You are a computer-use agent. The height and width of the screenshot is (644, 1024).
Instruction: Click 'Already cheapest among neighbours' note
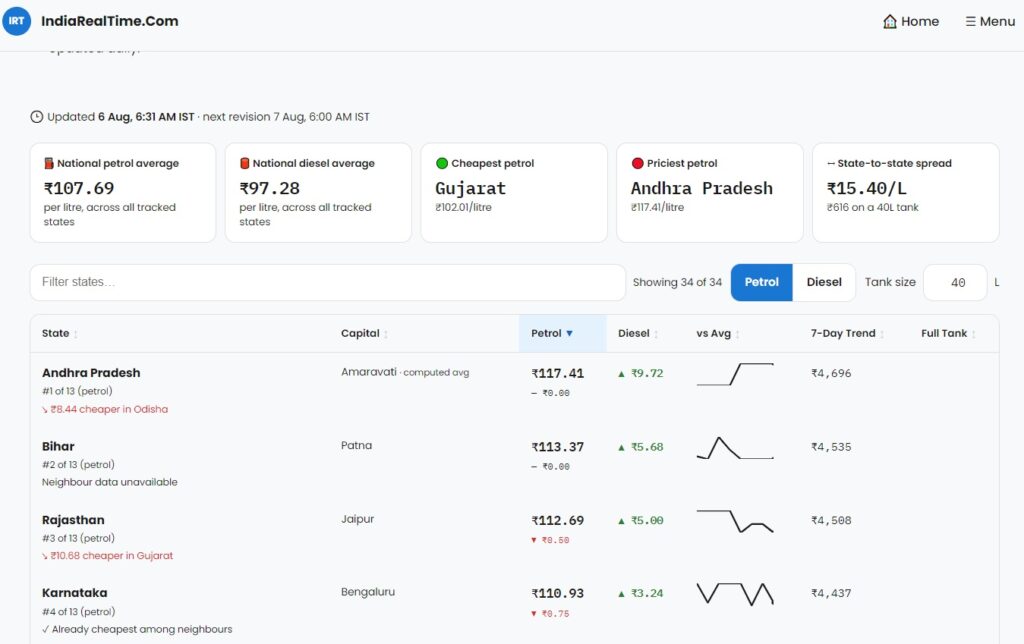(x=137, y=630)
